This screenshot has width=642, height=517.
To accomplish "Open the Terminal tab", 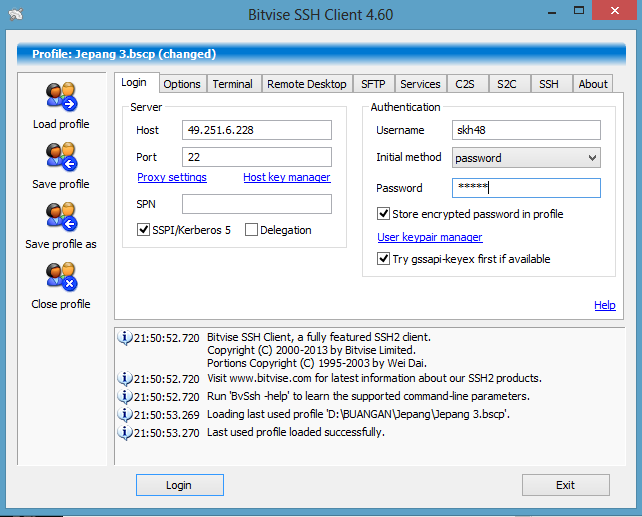I will tap(233, 84).
